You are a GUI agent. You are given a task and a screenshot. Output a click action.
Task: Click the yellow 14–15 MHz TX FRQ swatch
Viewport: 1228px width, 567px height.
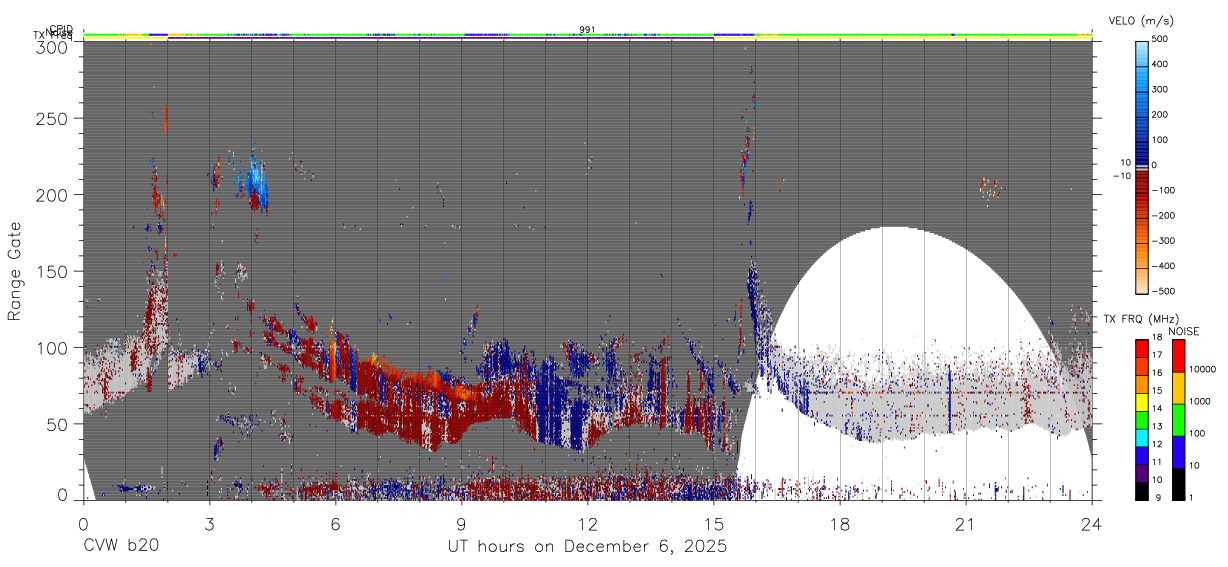click(1142, 400)
